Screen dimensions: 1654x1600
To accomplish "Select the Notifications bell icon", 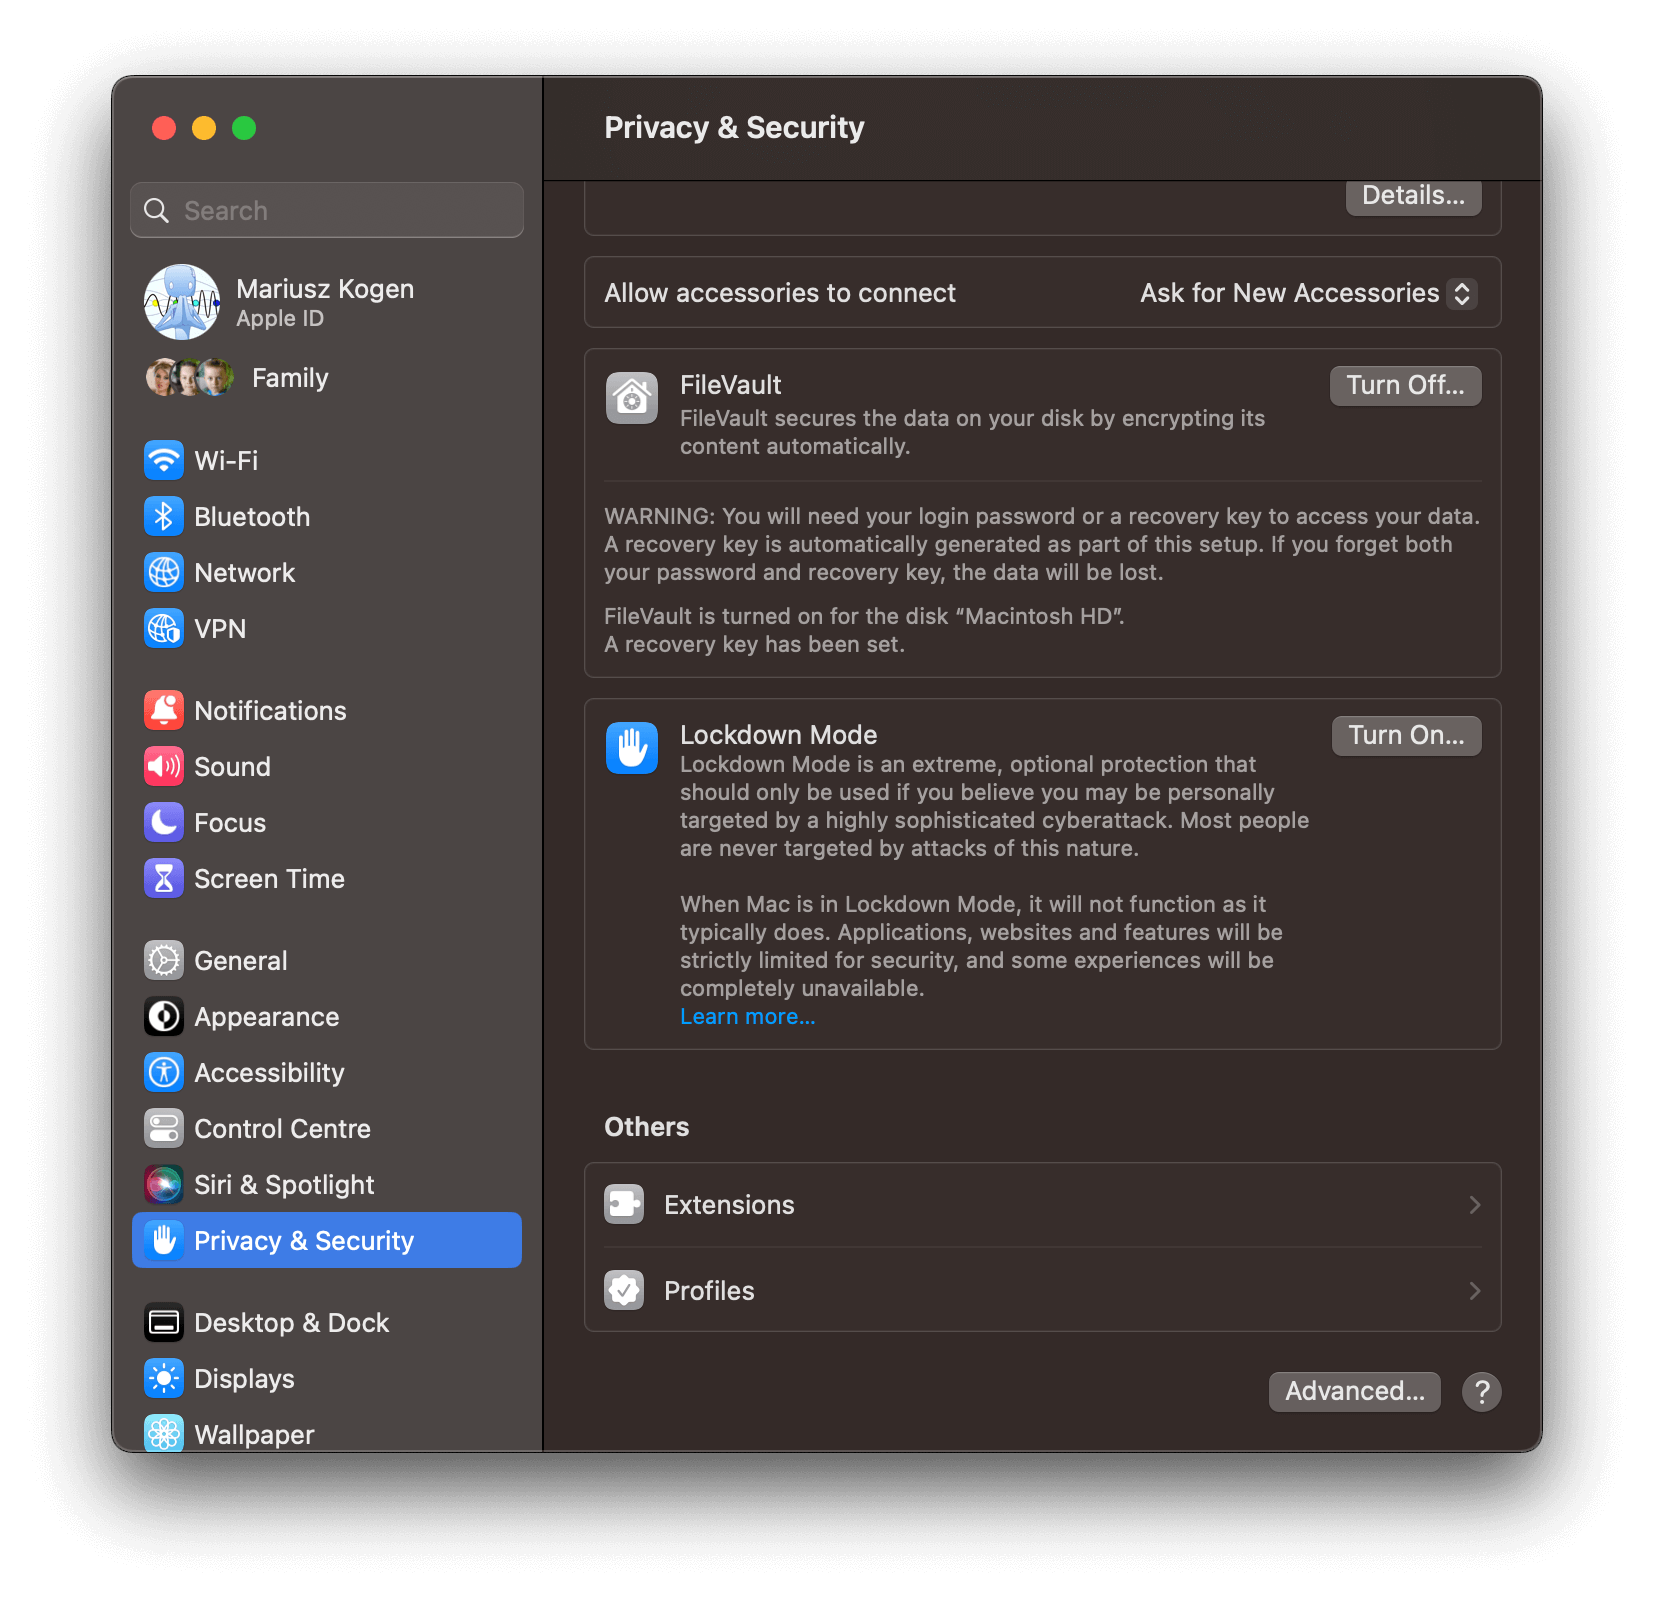I will coord(164,711).
